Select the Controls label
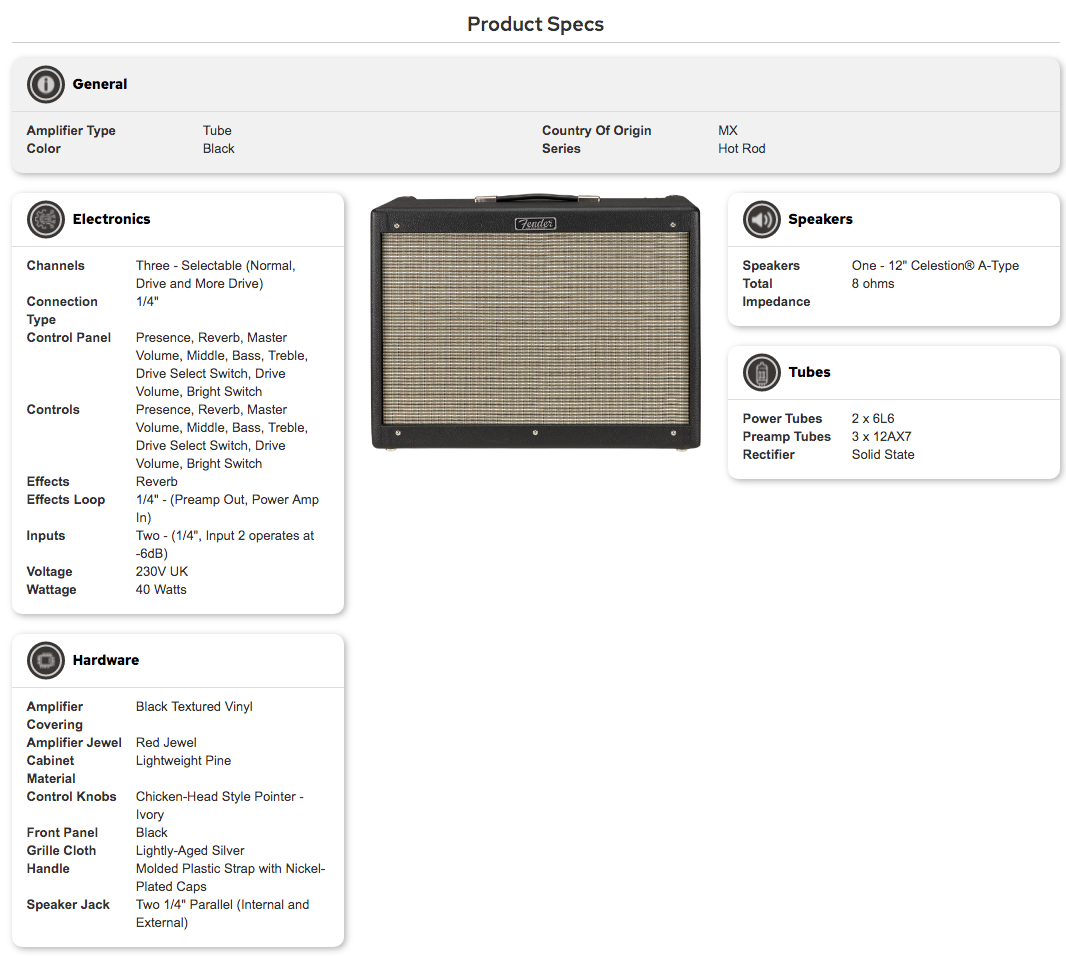Image resolution: width=1066 pixels, height=956 pixels. 53,410
